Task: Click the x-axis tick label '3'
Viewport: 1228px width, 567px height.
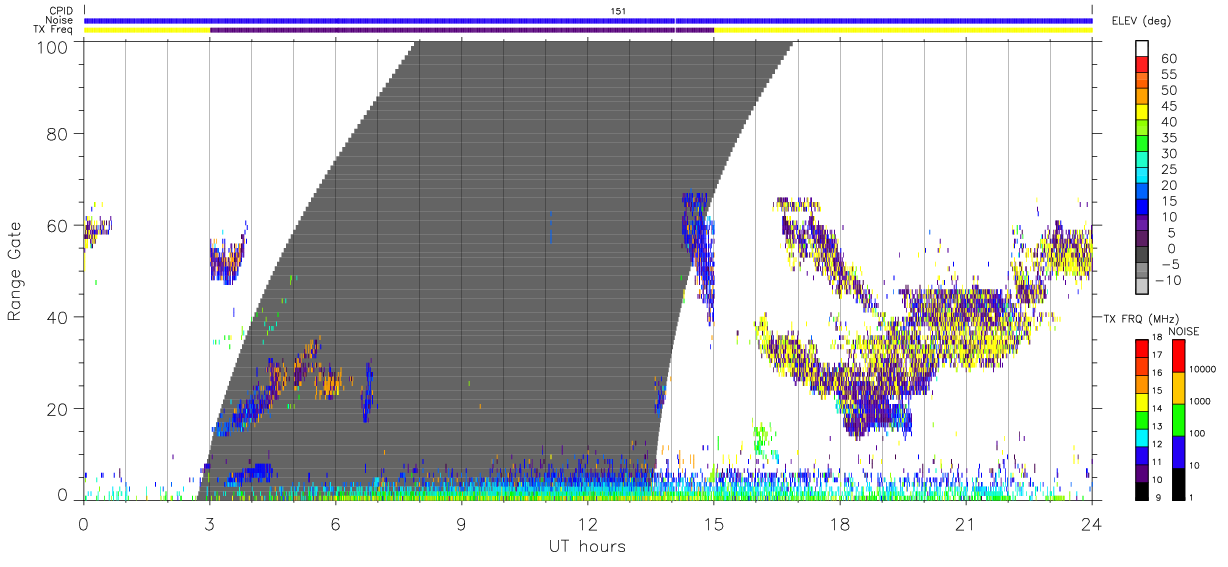Action: [209, 524]
